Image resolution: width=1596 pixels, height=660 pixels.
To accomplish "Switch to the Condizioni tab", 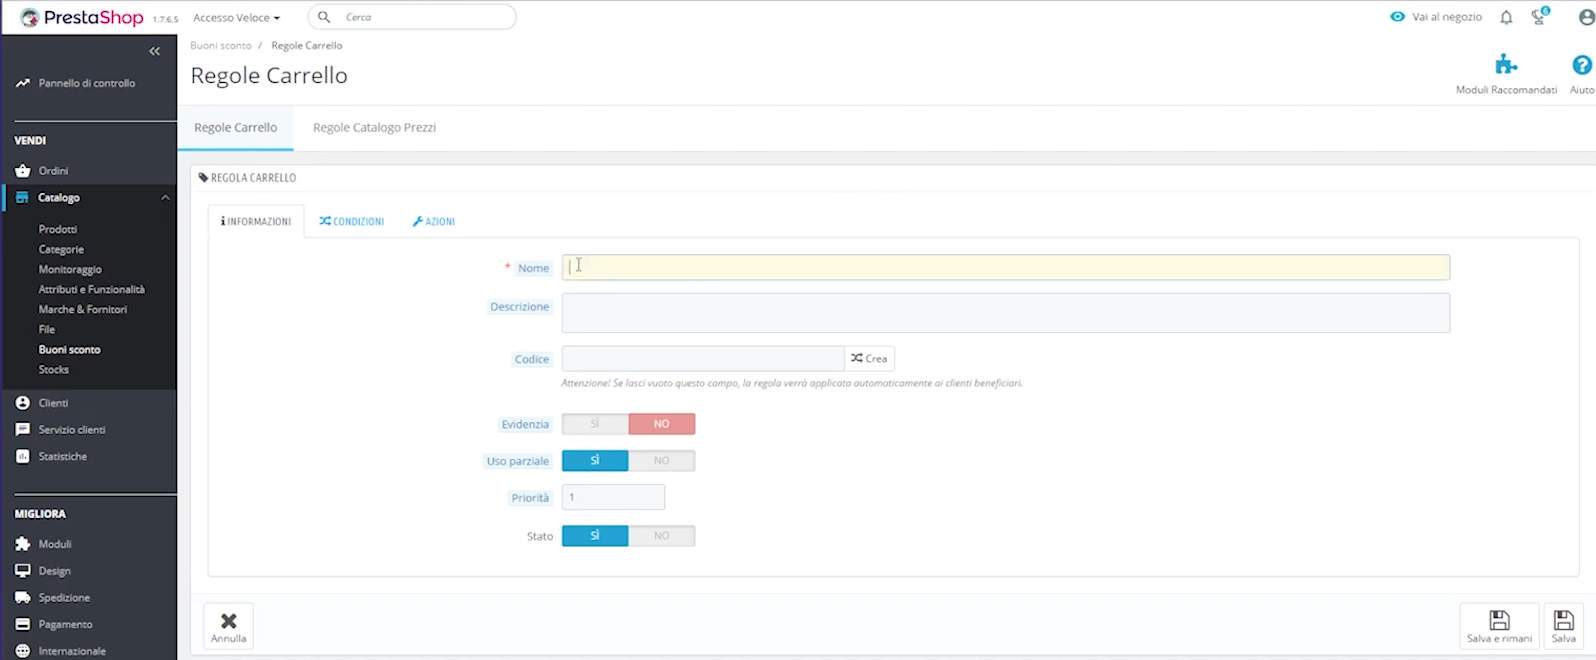I will (352, 221).
